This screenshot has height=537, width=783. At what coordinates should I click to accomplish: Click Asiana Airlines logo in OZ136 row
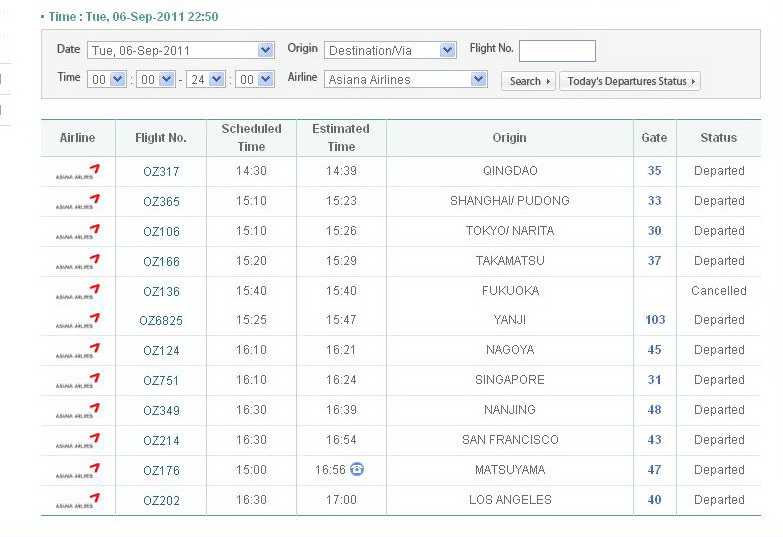[78, 291]
